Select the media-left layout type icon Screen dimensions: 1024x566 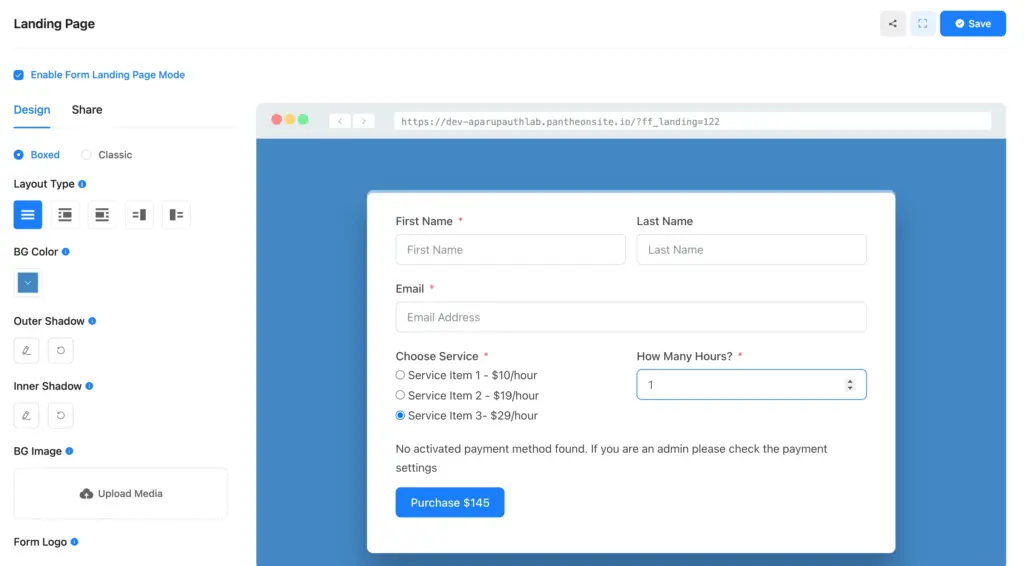click(x=176, y=215)
